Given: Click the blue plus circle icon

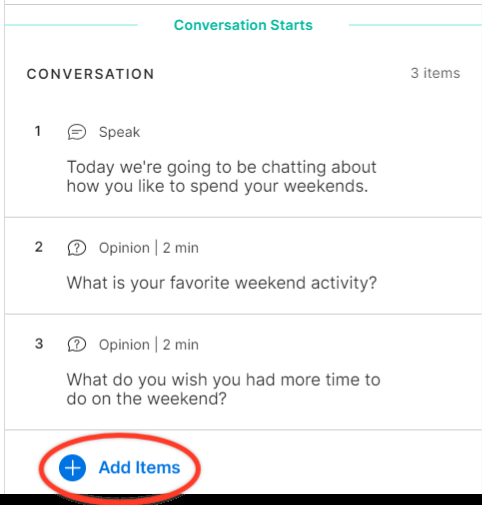Looking at the screenshot, I should pyautogui.click(x=72, y=468).
